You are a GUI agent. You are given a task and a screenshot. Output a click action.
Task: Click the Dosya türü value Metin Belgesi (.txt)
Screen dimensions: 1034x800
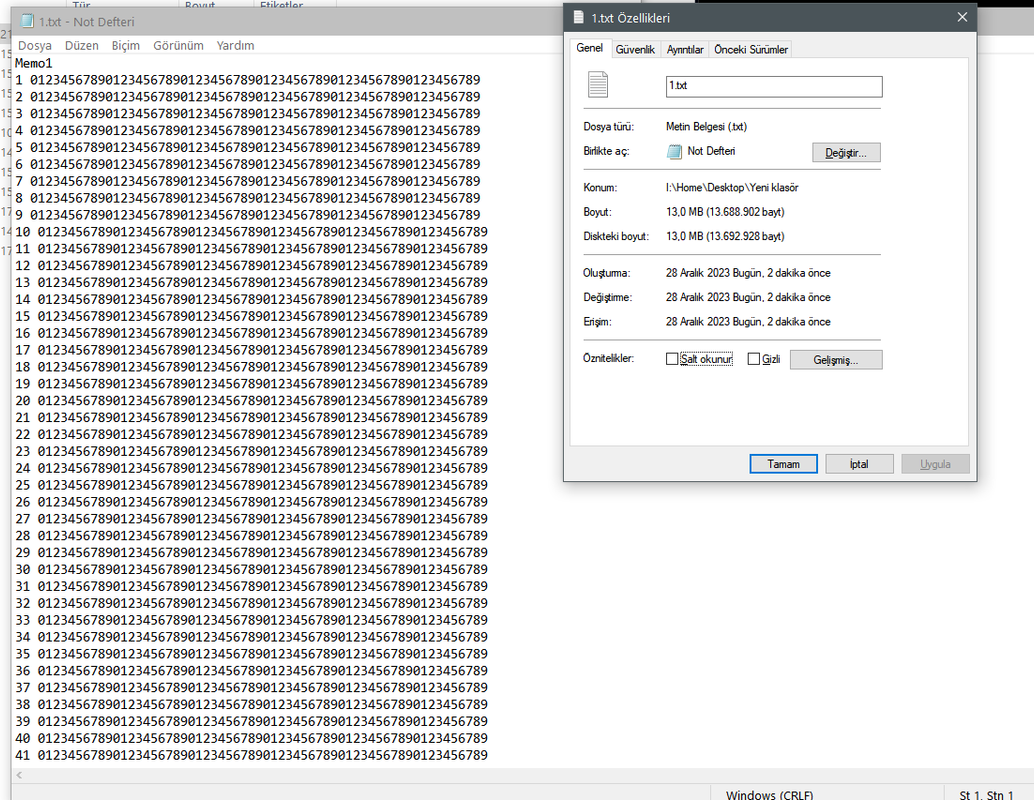706,127
